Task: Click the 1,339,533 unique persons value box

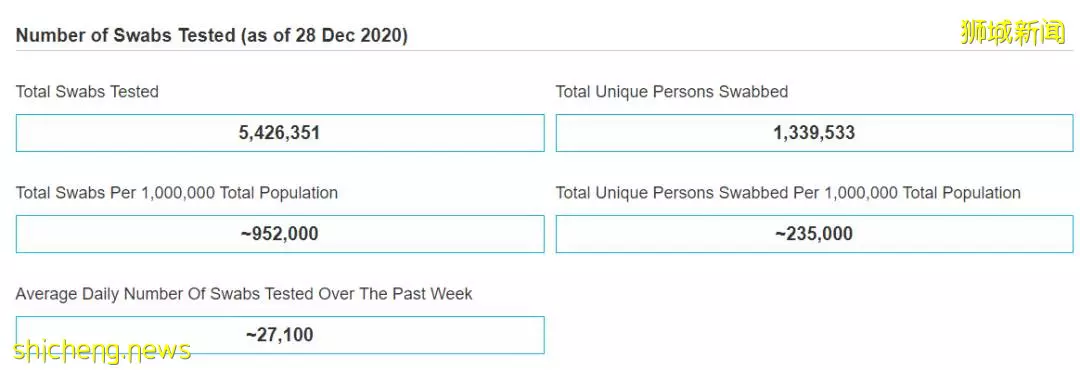Action: [814, 133]
